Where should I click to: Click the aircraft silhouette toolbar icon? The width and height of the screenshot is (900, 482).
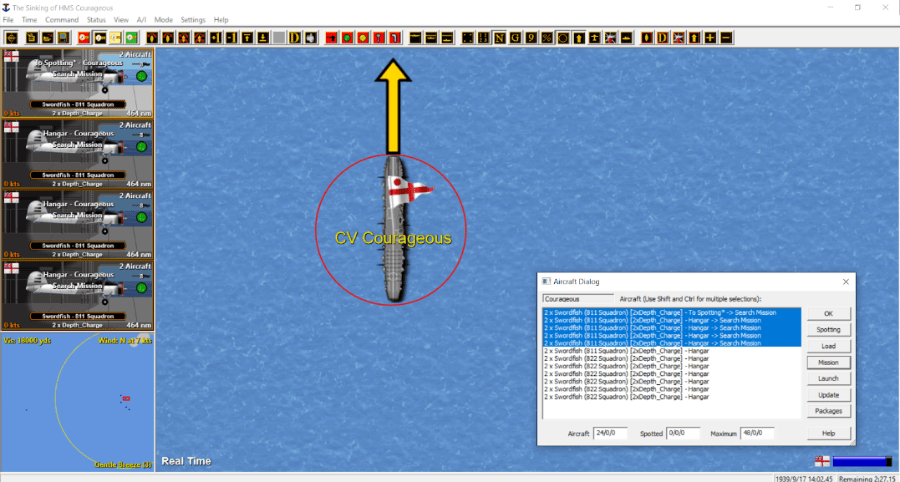click(595, 38)
